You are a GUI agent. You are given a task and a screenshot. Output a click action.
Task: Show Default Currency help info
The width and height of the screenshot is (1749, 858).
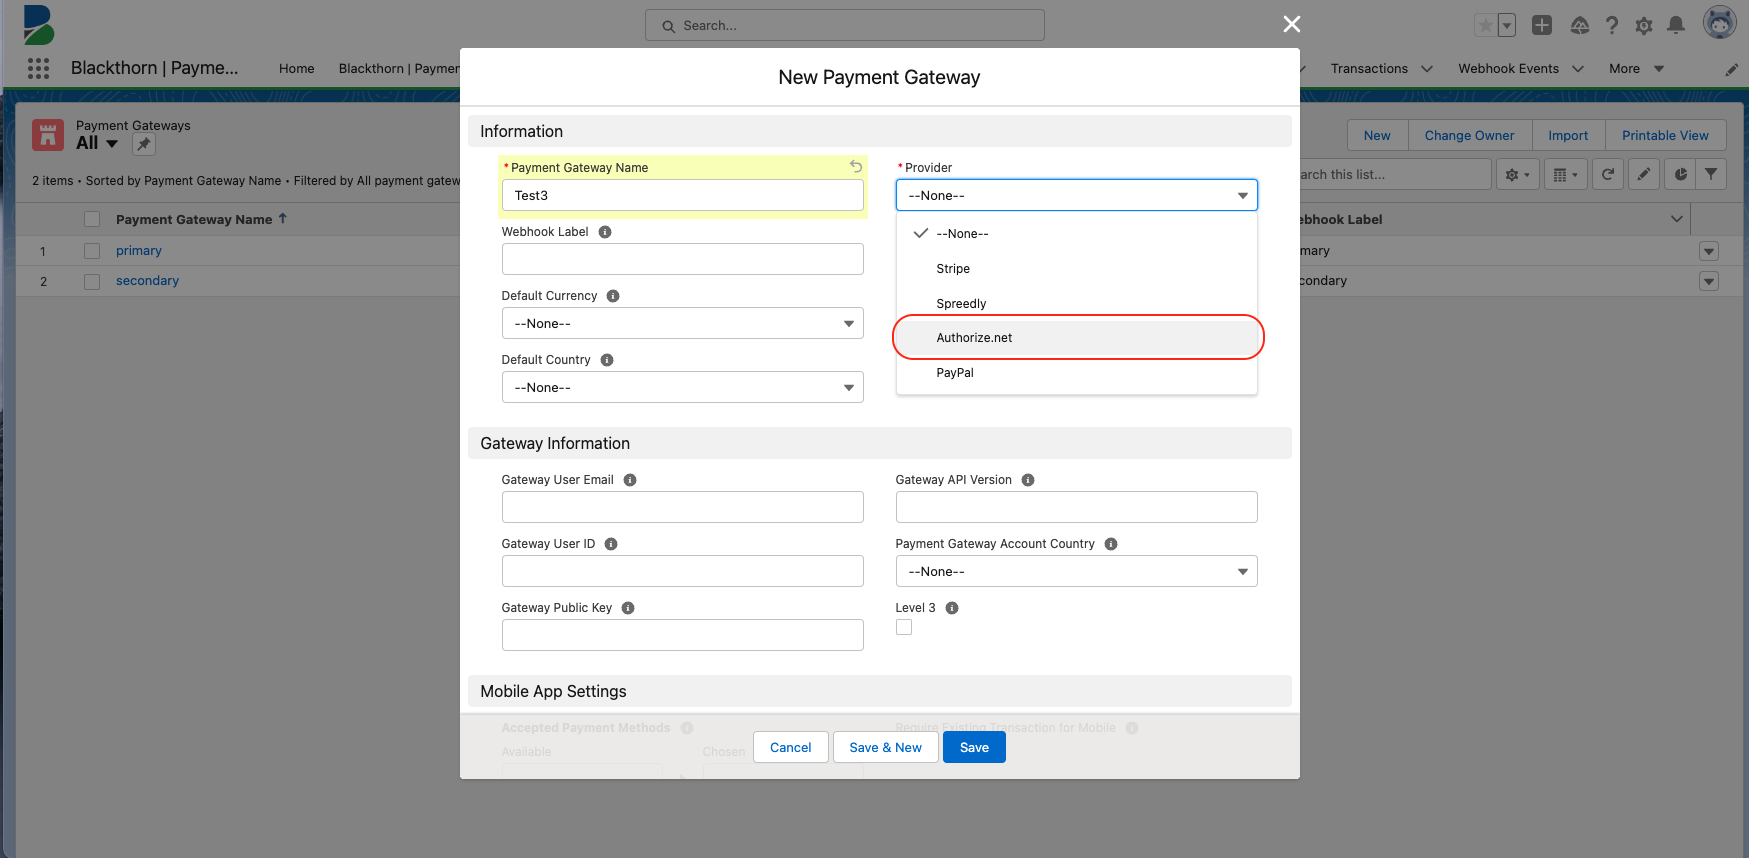(x=613, y=296)
